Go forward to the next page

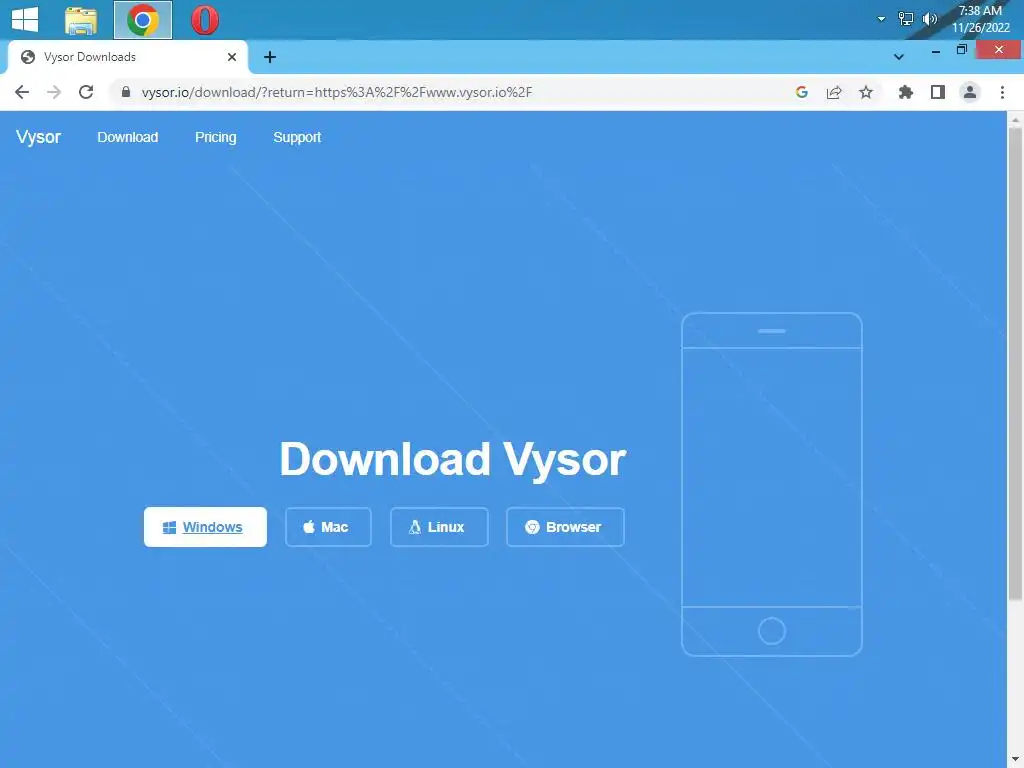(x=54, y=92)
